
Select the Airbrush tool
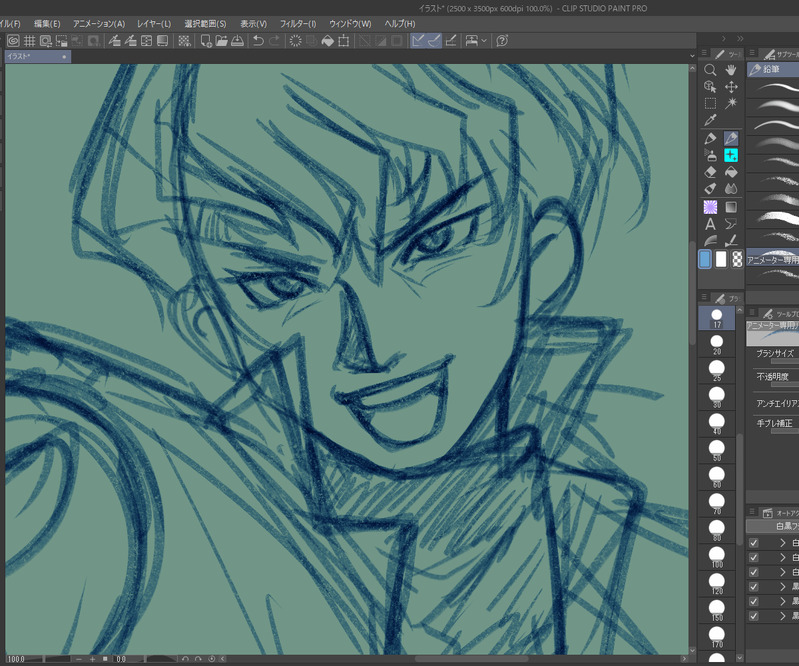710,155
